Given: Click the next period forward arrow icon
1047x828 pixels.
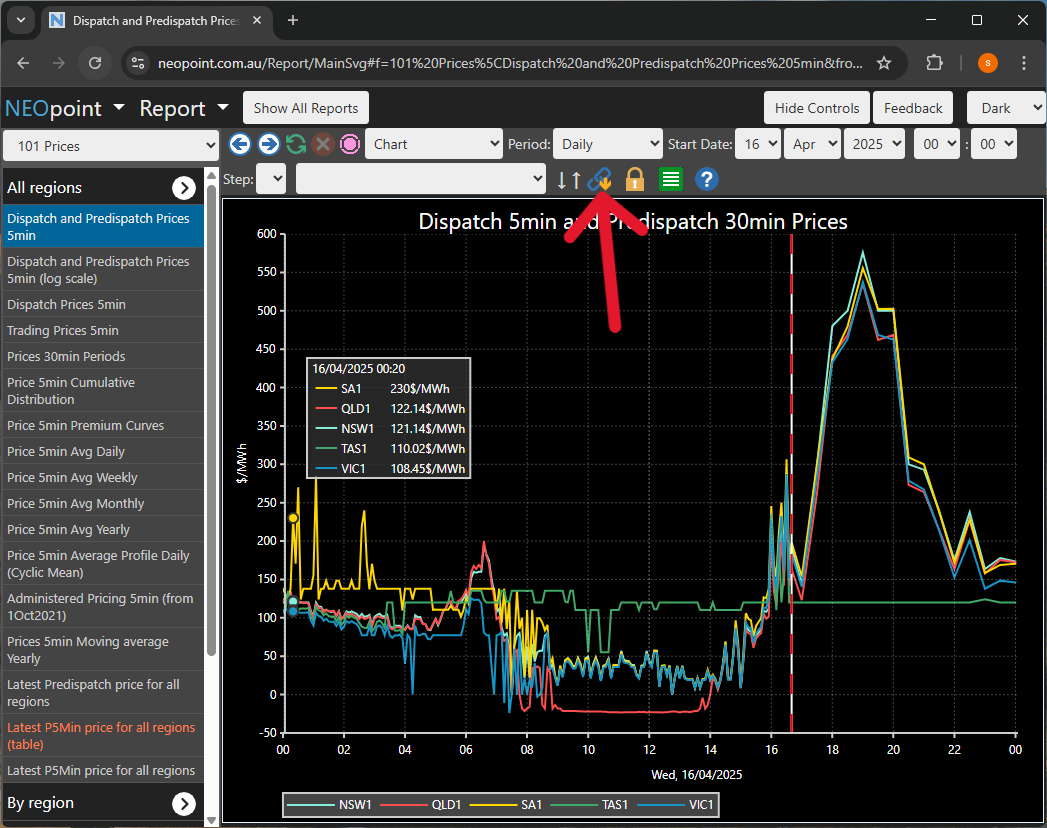Looking at the screenshot, I should 268,144.
